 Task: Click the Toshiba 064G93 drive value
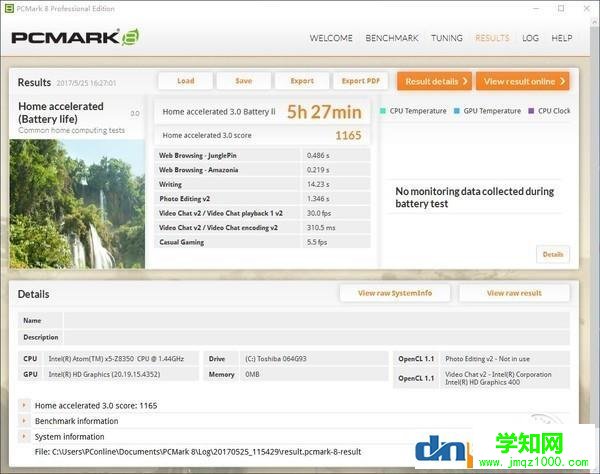point(276,359)
